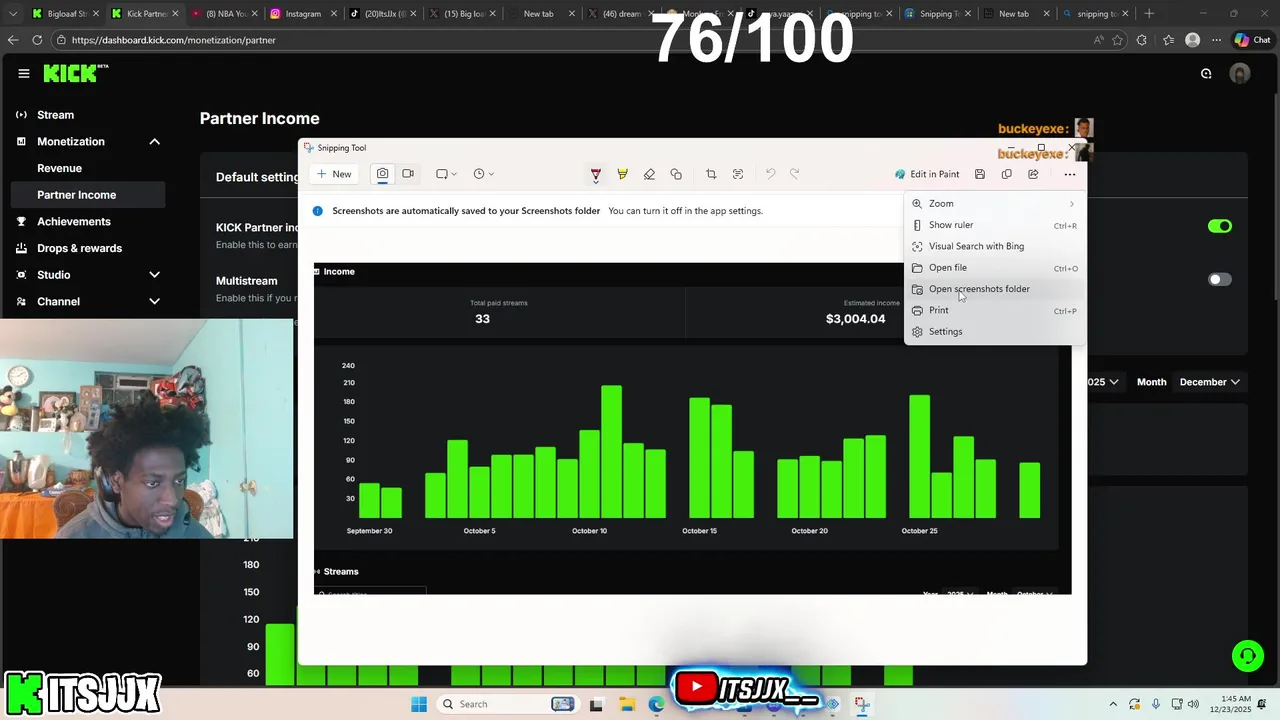Image resolution: width=1280 pixels, height=720 pixels.
Task: Choose Print from the menu
Action: [x=994, y=310]
